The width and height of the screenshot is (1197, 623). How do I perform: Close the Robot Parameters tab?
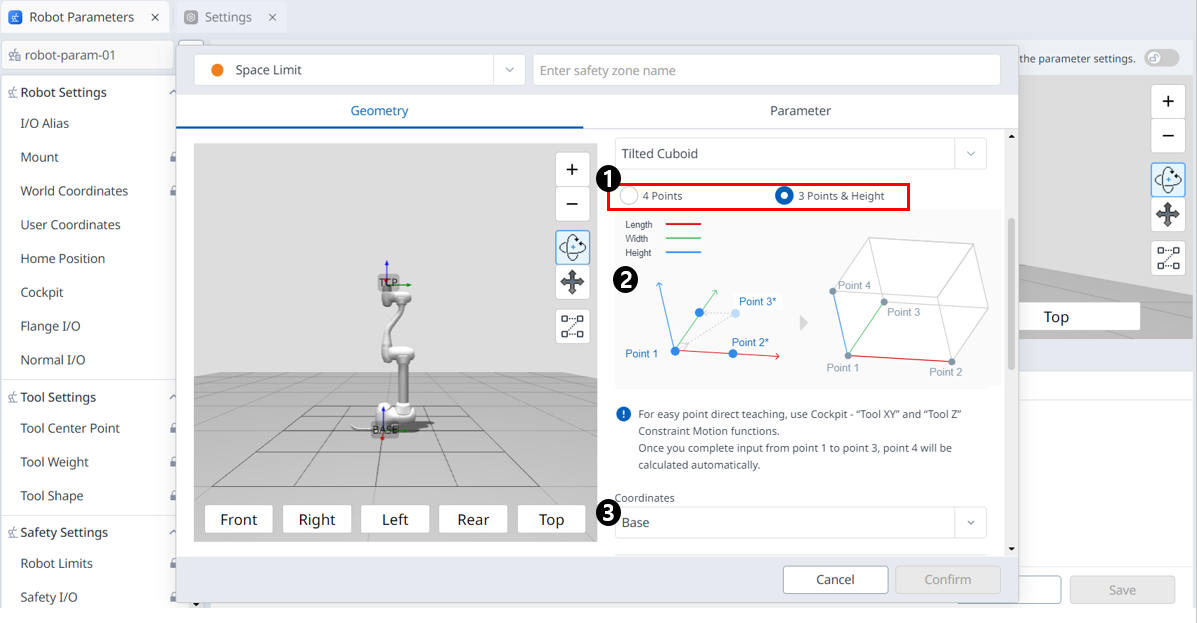point(154,17)
